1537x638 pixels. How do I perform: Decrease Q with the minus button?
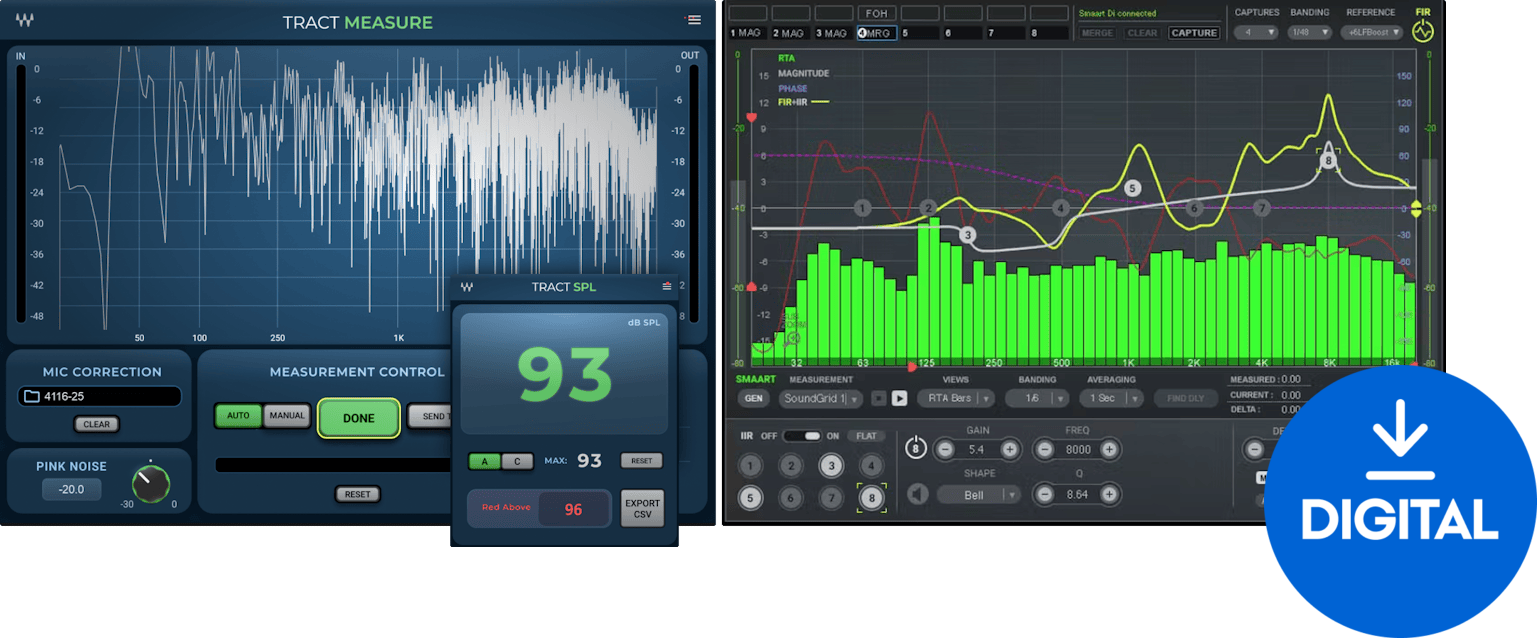pyautogui.click(x=1045, y=494)
